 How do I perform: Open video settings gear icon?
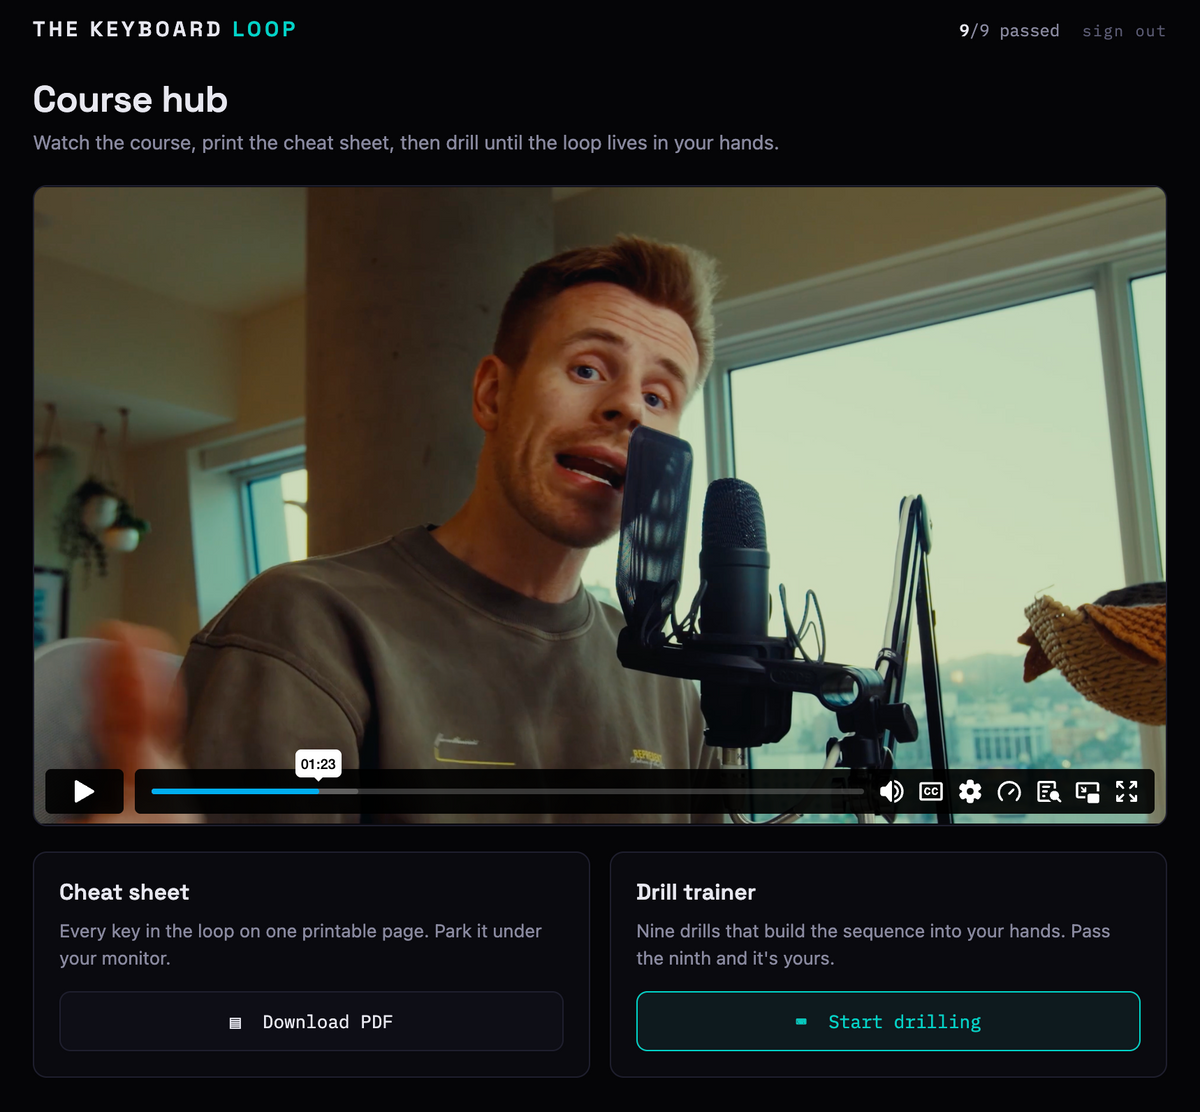tap(970, 792)
